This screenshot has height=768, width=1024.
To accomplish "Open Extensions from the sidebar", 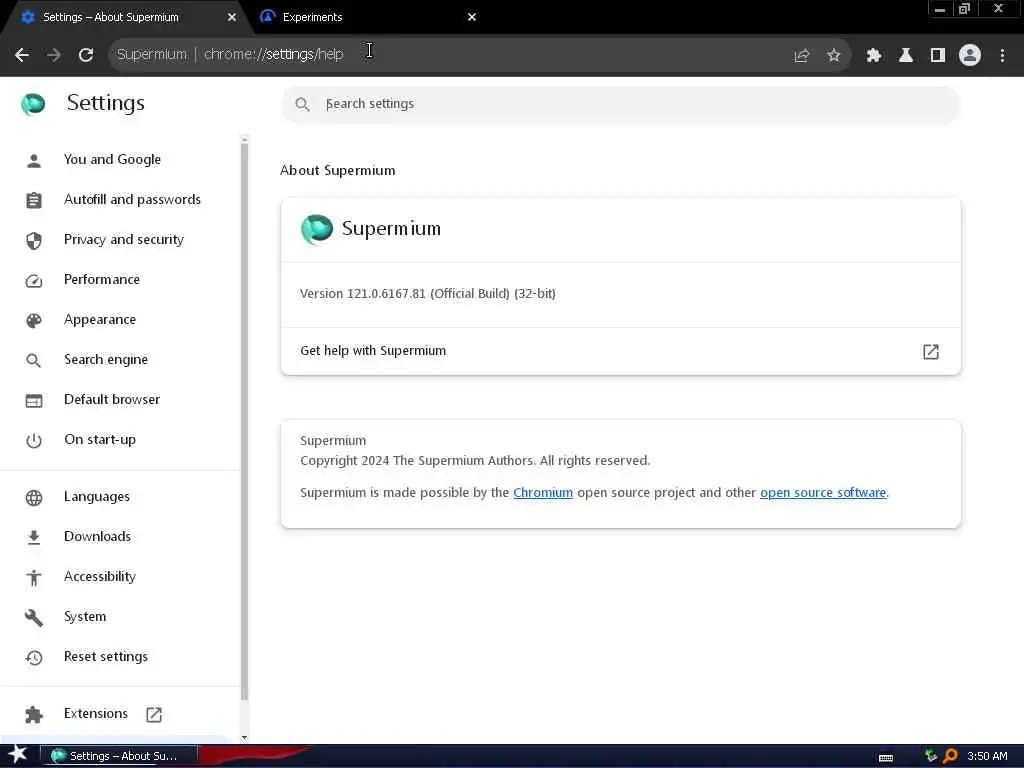I will [x=96, y=714].
